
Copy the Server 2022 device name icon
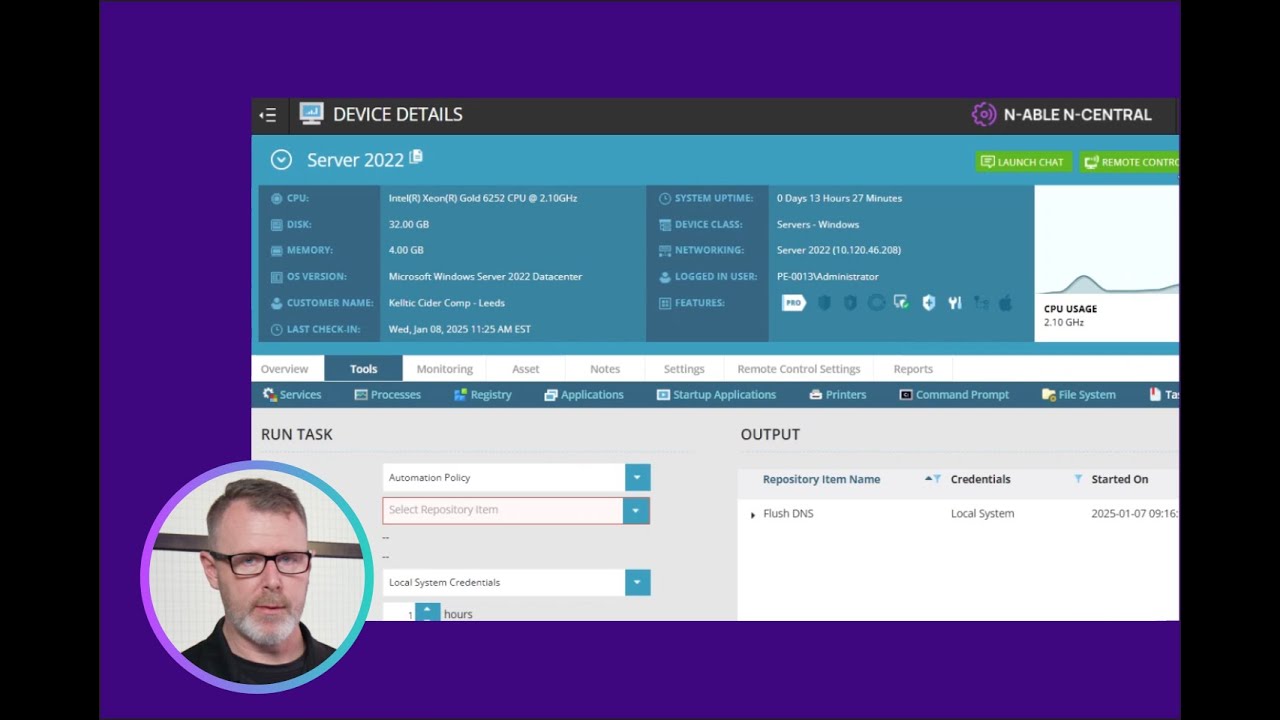point(416,157)
